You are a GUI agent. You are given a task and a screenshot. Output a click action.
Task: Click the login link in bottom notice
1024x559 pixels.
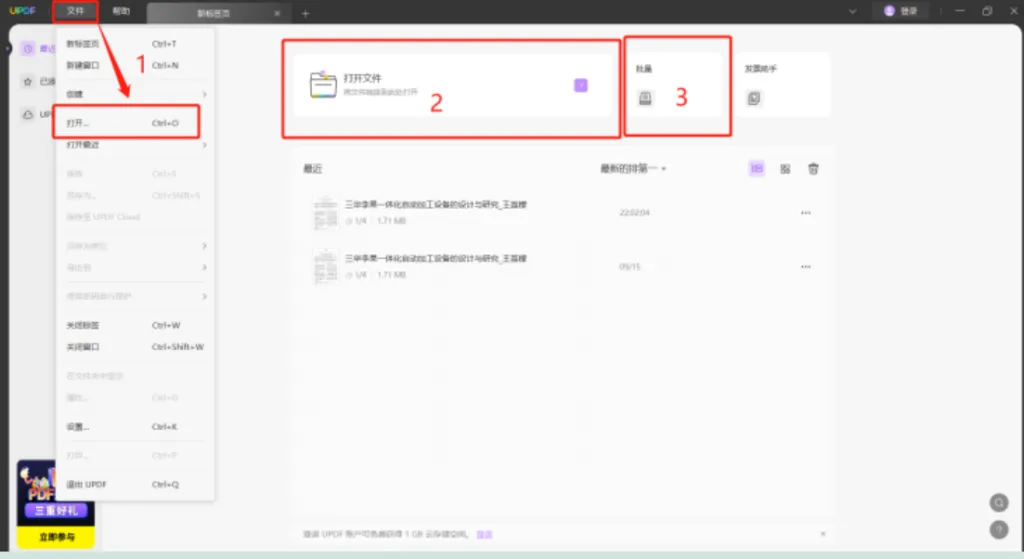[484, 534]
